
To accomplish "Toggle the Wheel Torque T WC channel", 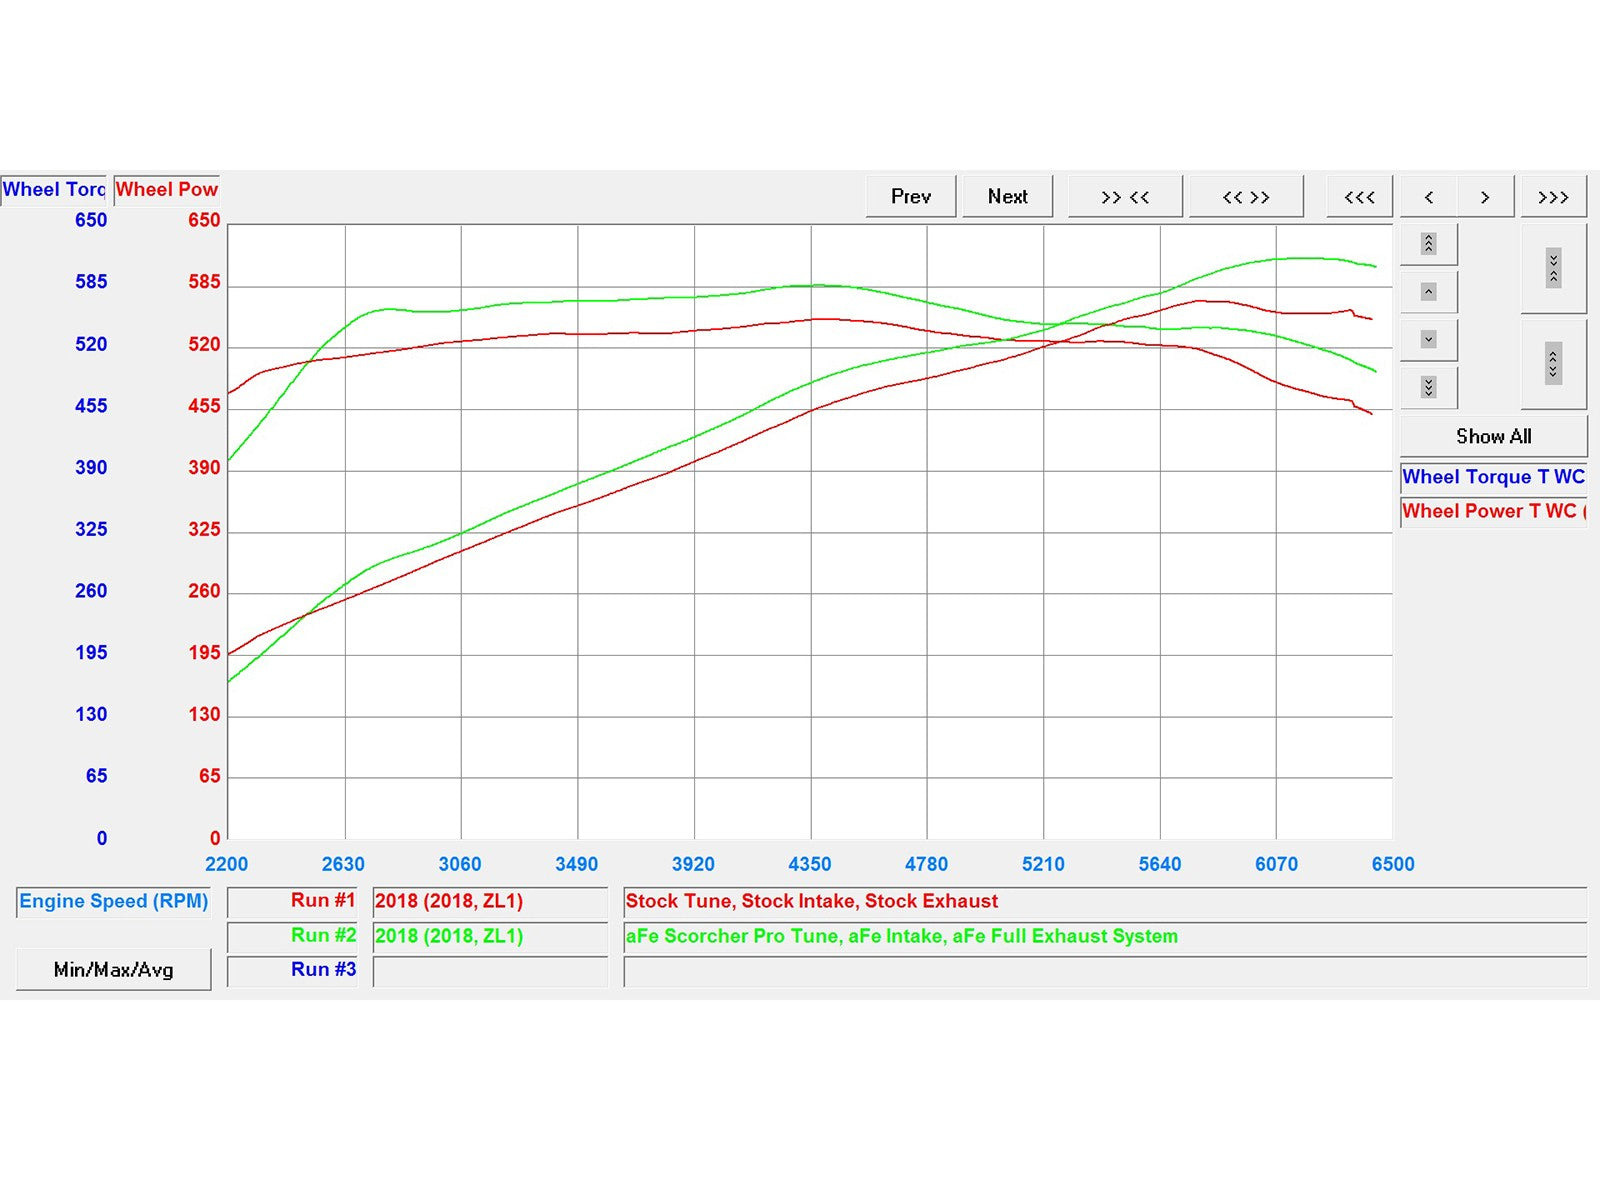I will [1493, 477].
